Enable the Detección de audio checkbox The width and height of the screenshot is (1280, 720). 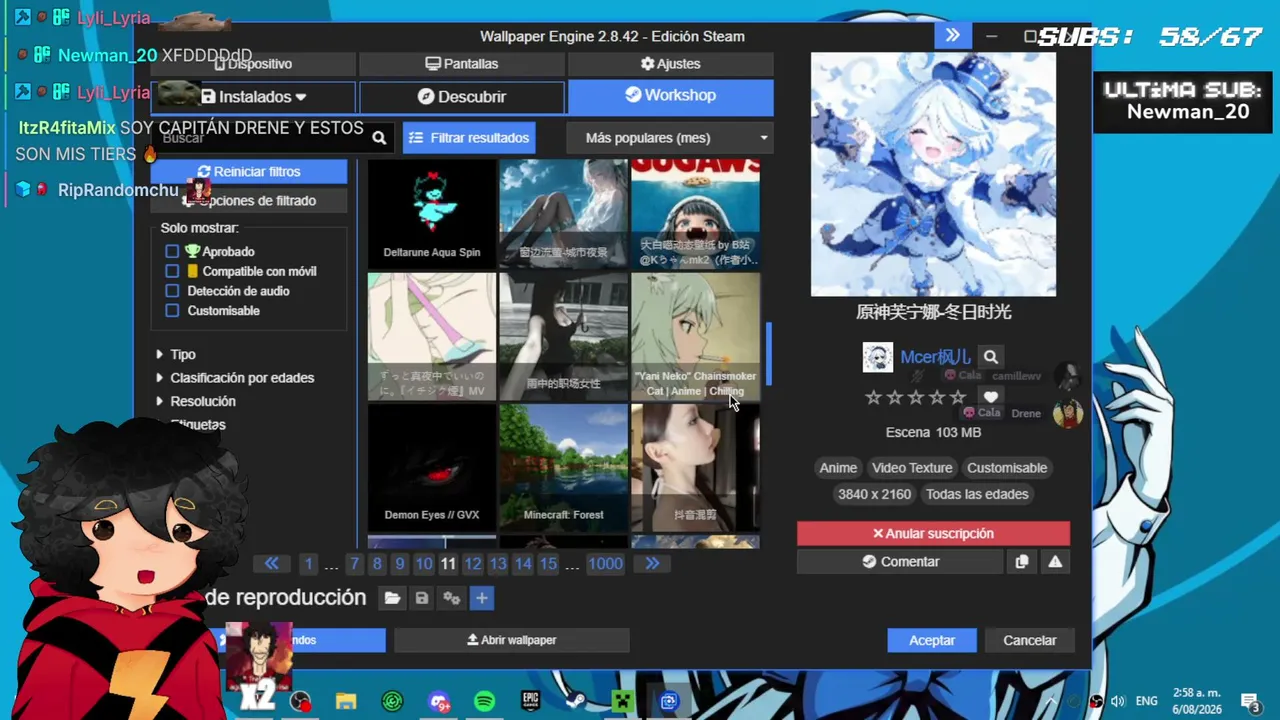[x=172, y=291]
